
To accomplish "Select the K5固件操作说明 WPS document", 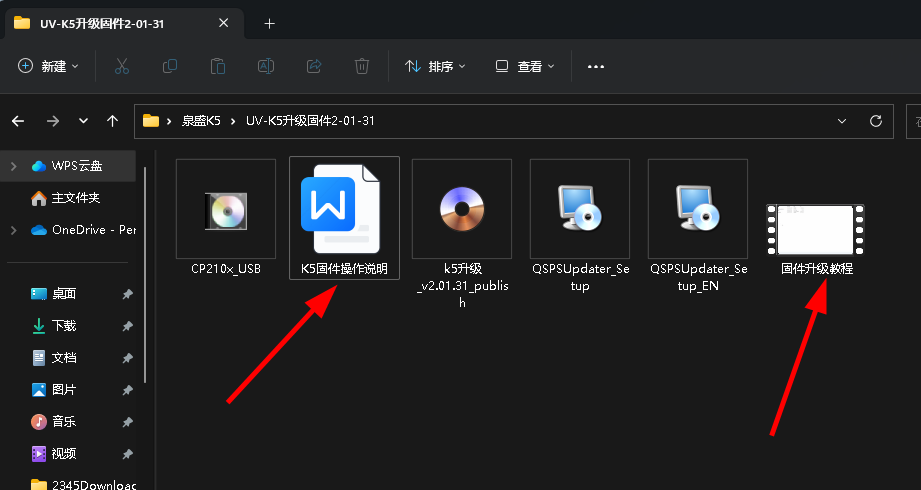I will coord(343,209).
